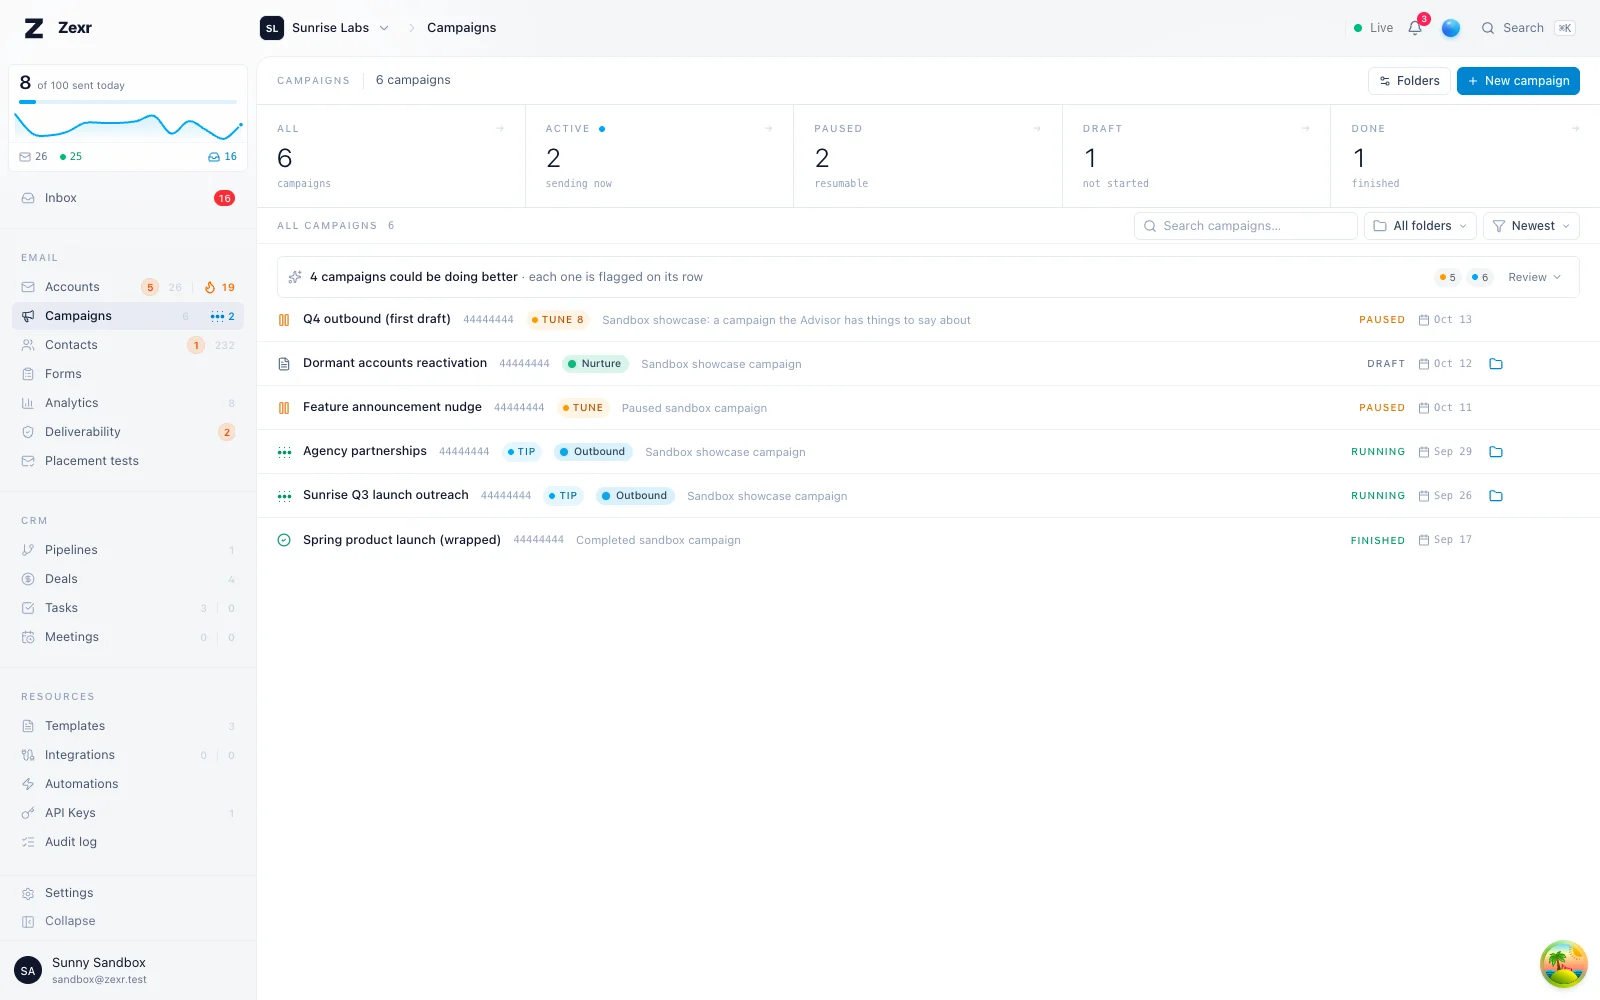Click paused icon beside Q4 outbound (first draft)
Viewport: 1600px width, 1000px height.
pyautogui.click(x=284, y=320)
